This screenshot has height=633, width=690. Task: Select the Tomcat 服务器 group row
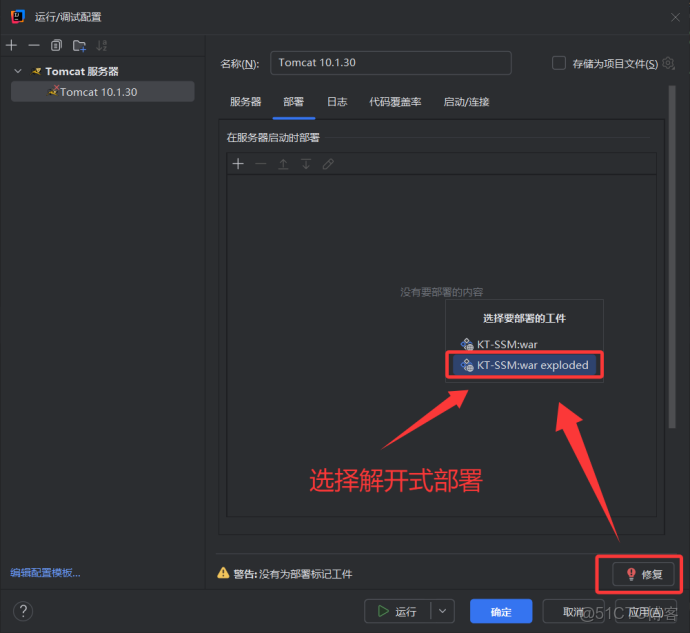103,71
